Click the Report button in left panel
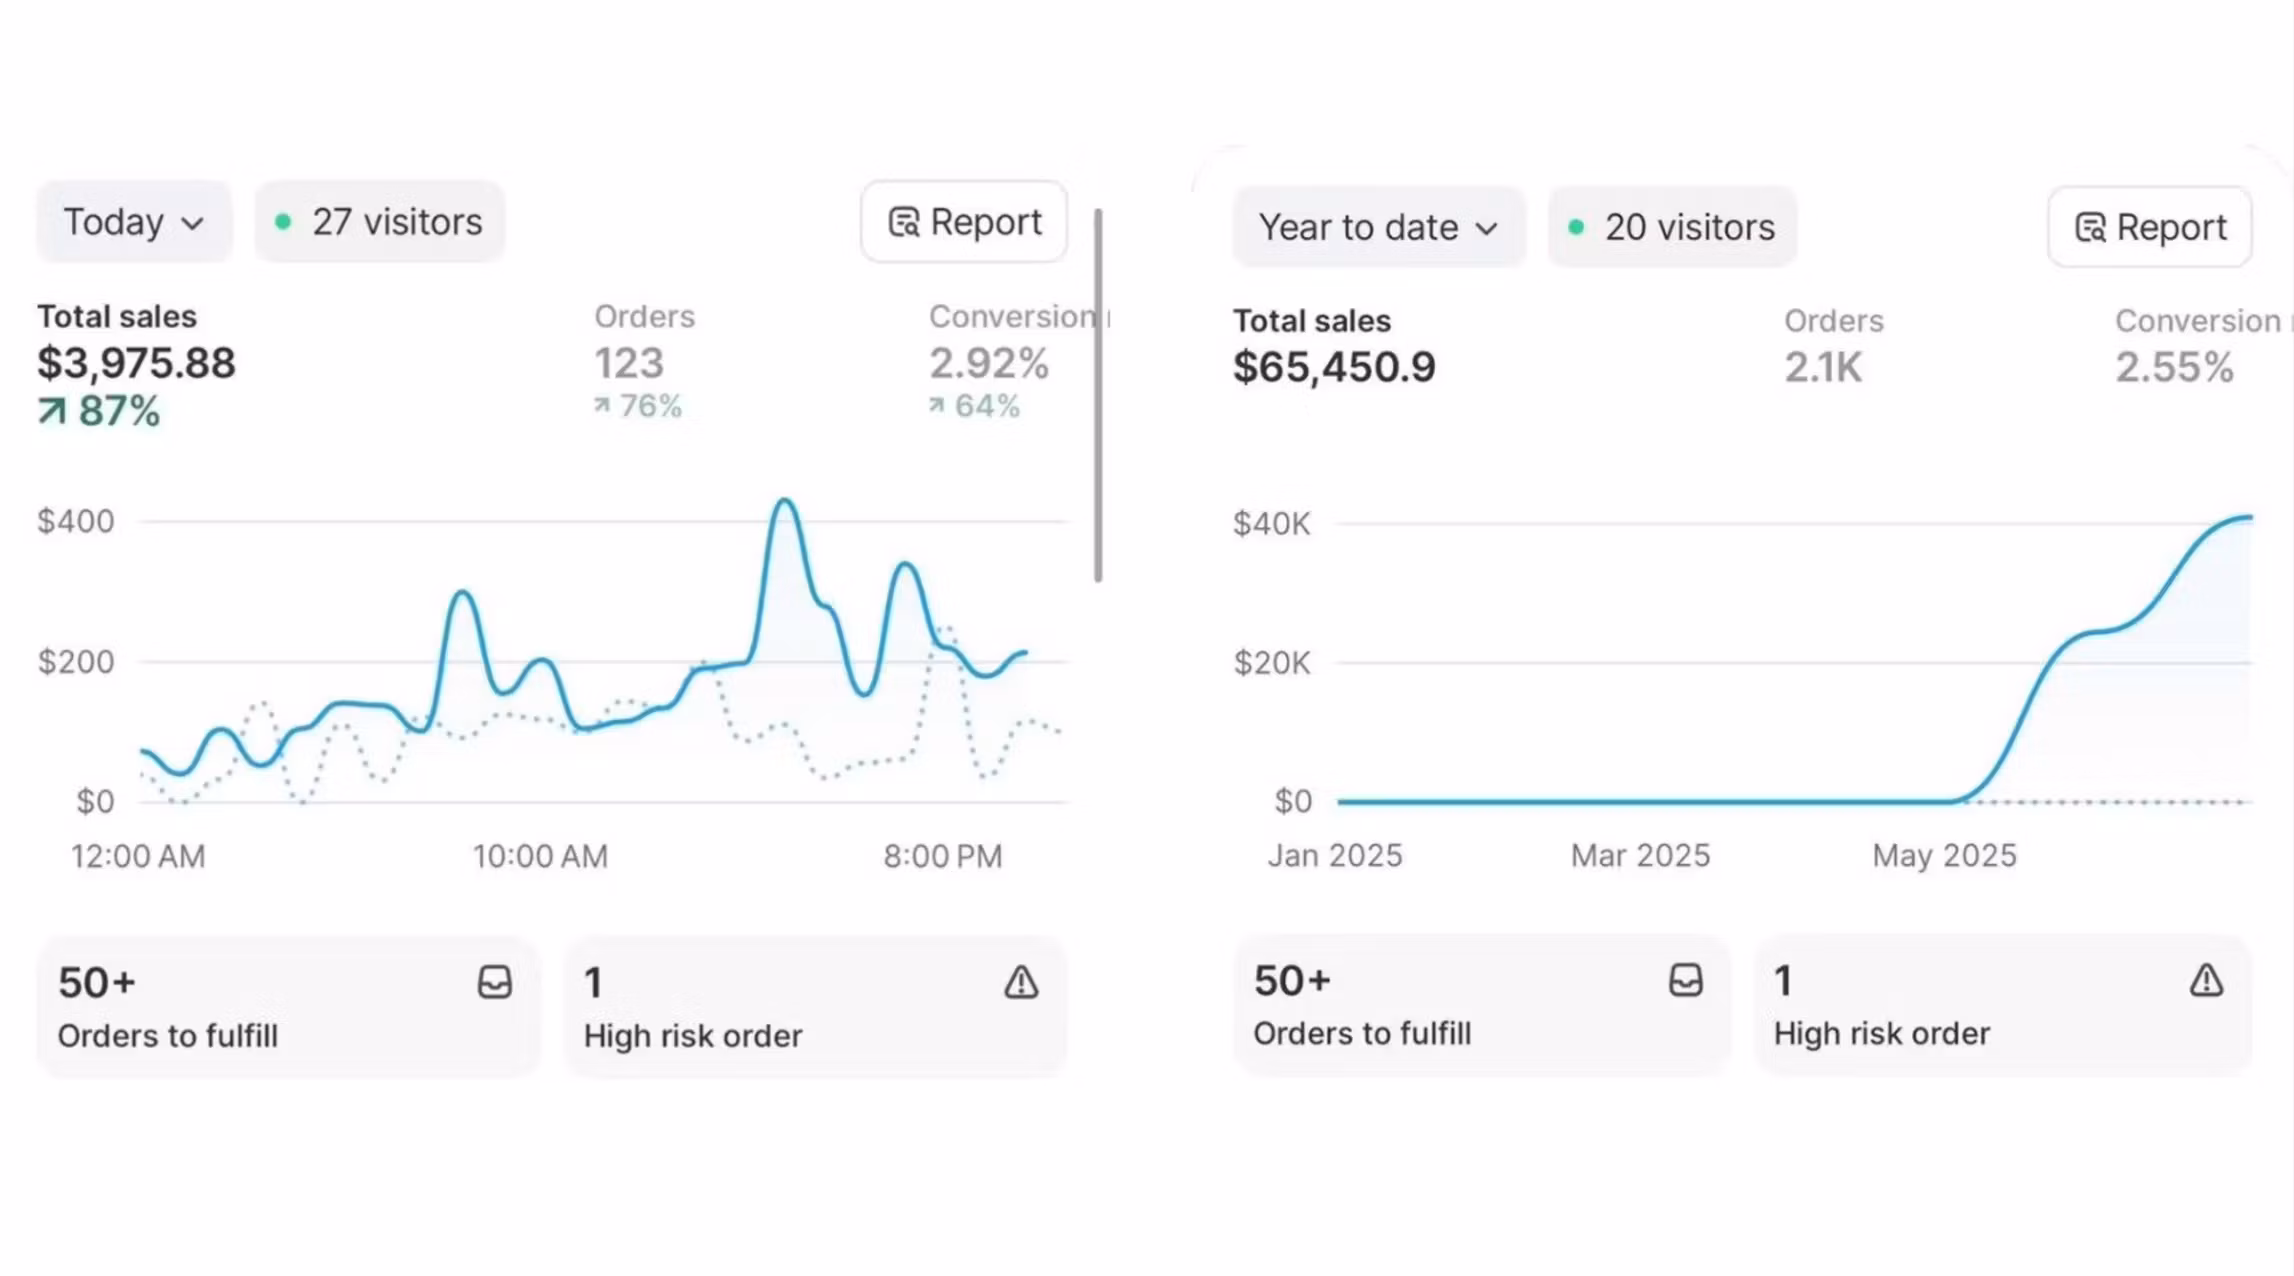Screen dimensions: 2294x1276 pyautogui.click(x=964, y=222)
